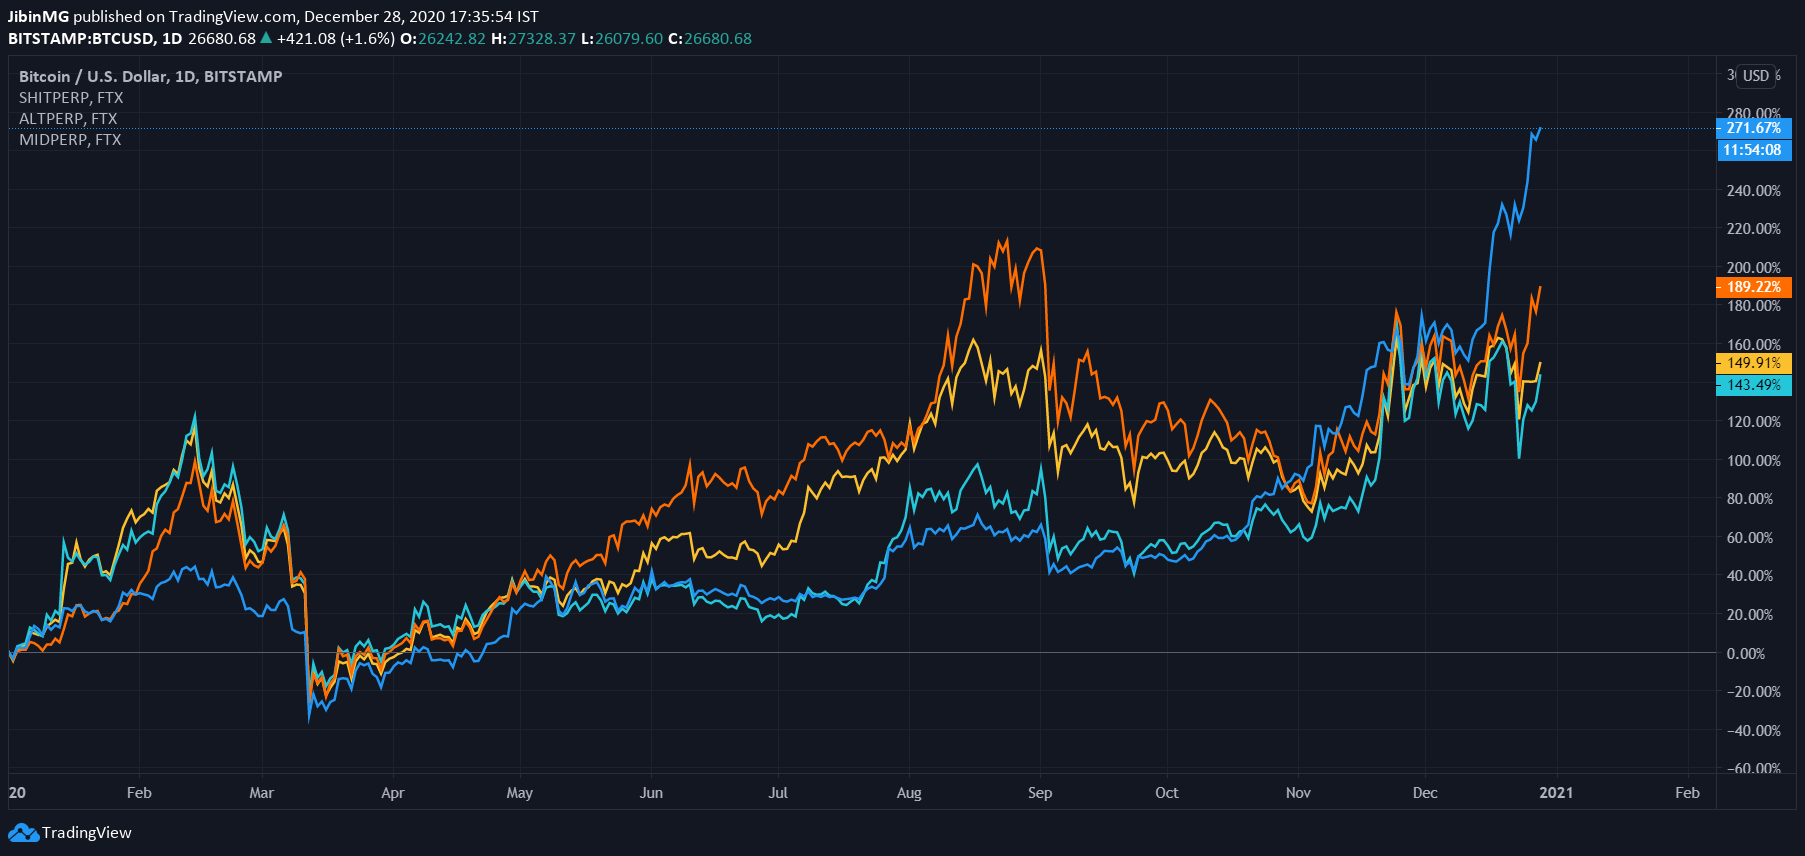Click the Jun label on time axis
The width and height of the screenshot is (1805, 856).
pyautogui.click(x=651, y=792)
